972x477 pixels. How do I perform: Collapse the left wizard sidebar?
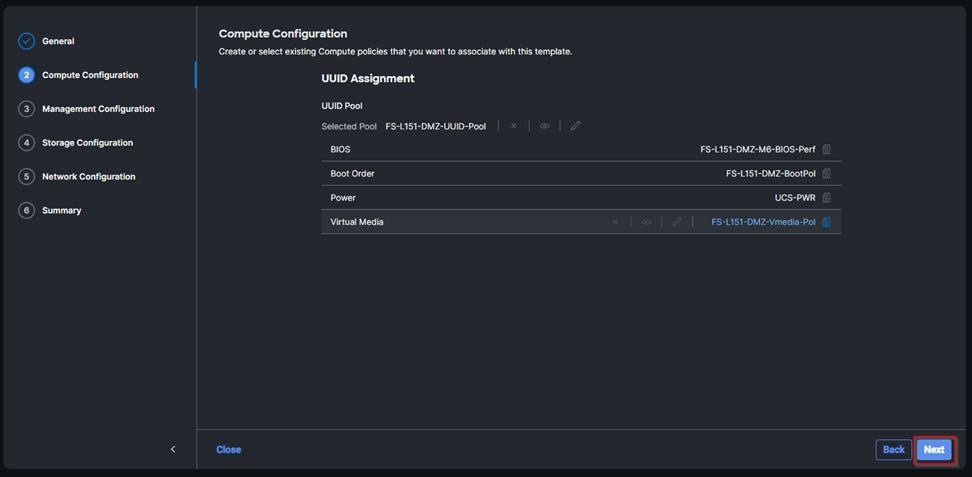pos(173,449)
